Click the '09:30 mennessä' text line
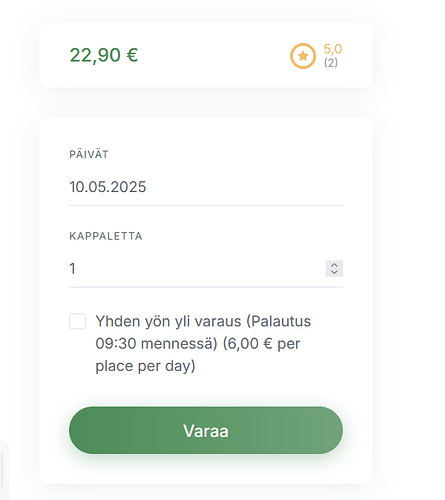Image resolution: width=445 pixels, height=500 pixels. (x=156, y=344)
